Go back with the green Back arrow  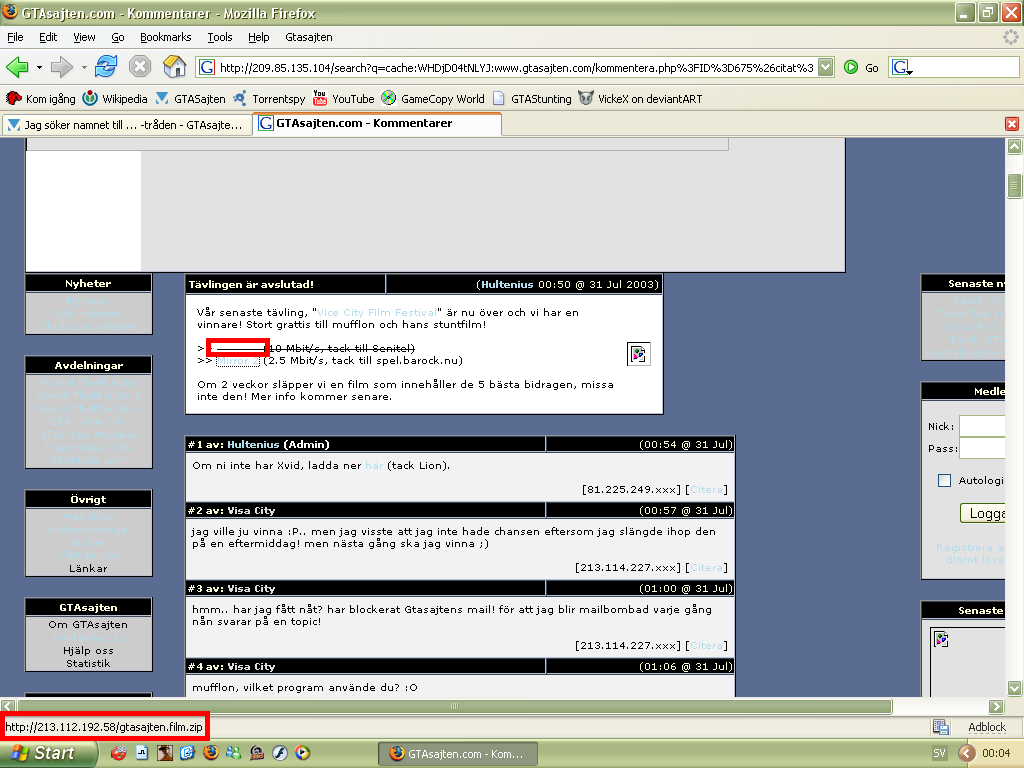point(17,67)
